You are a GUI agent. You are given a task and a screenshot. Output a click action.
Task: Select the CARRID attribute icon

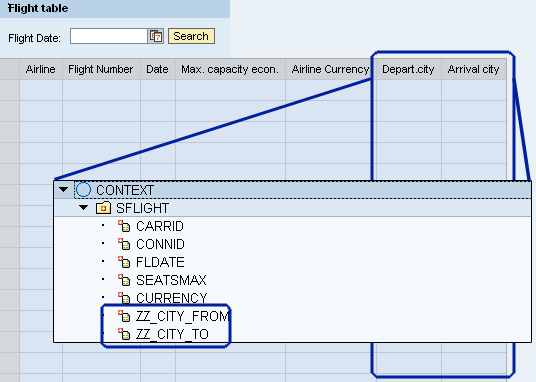tap(124, 226)
